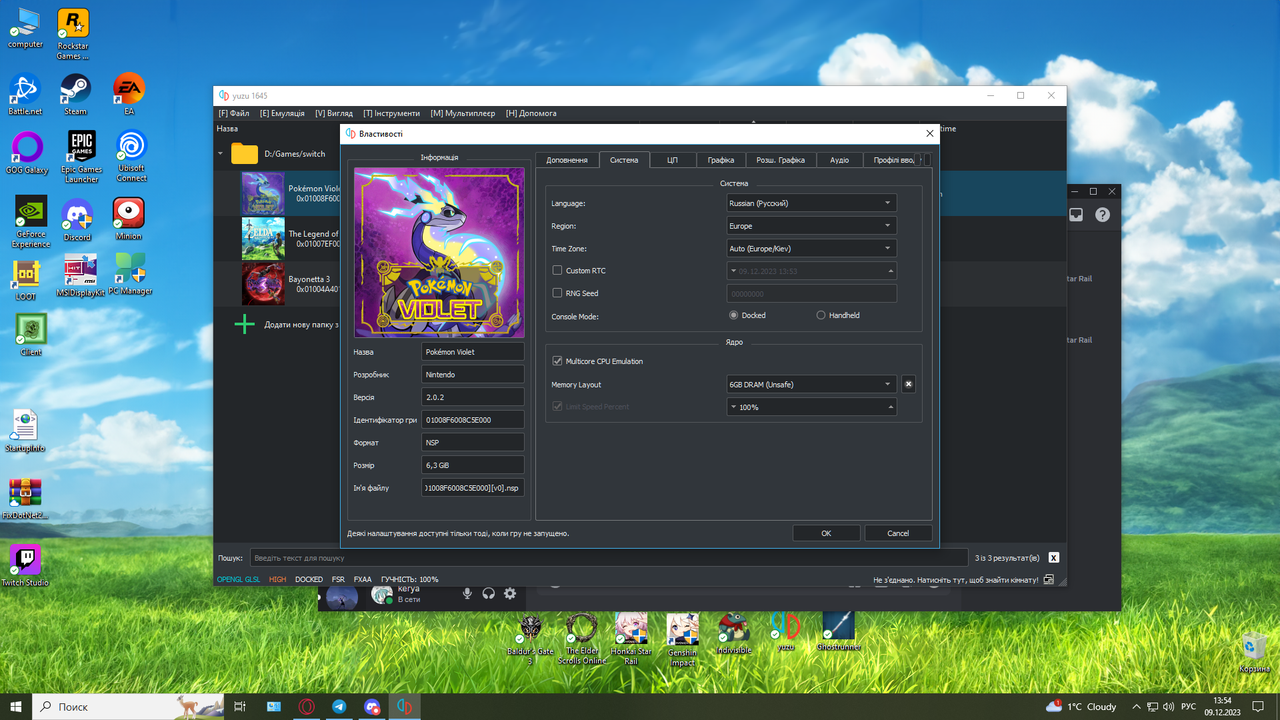
Task: Open the Ghostrunner desktop shortcut
Action: 837,631
